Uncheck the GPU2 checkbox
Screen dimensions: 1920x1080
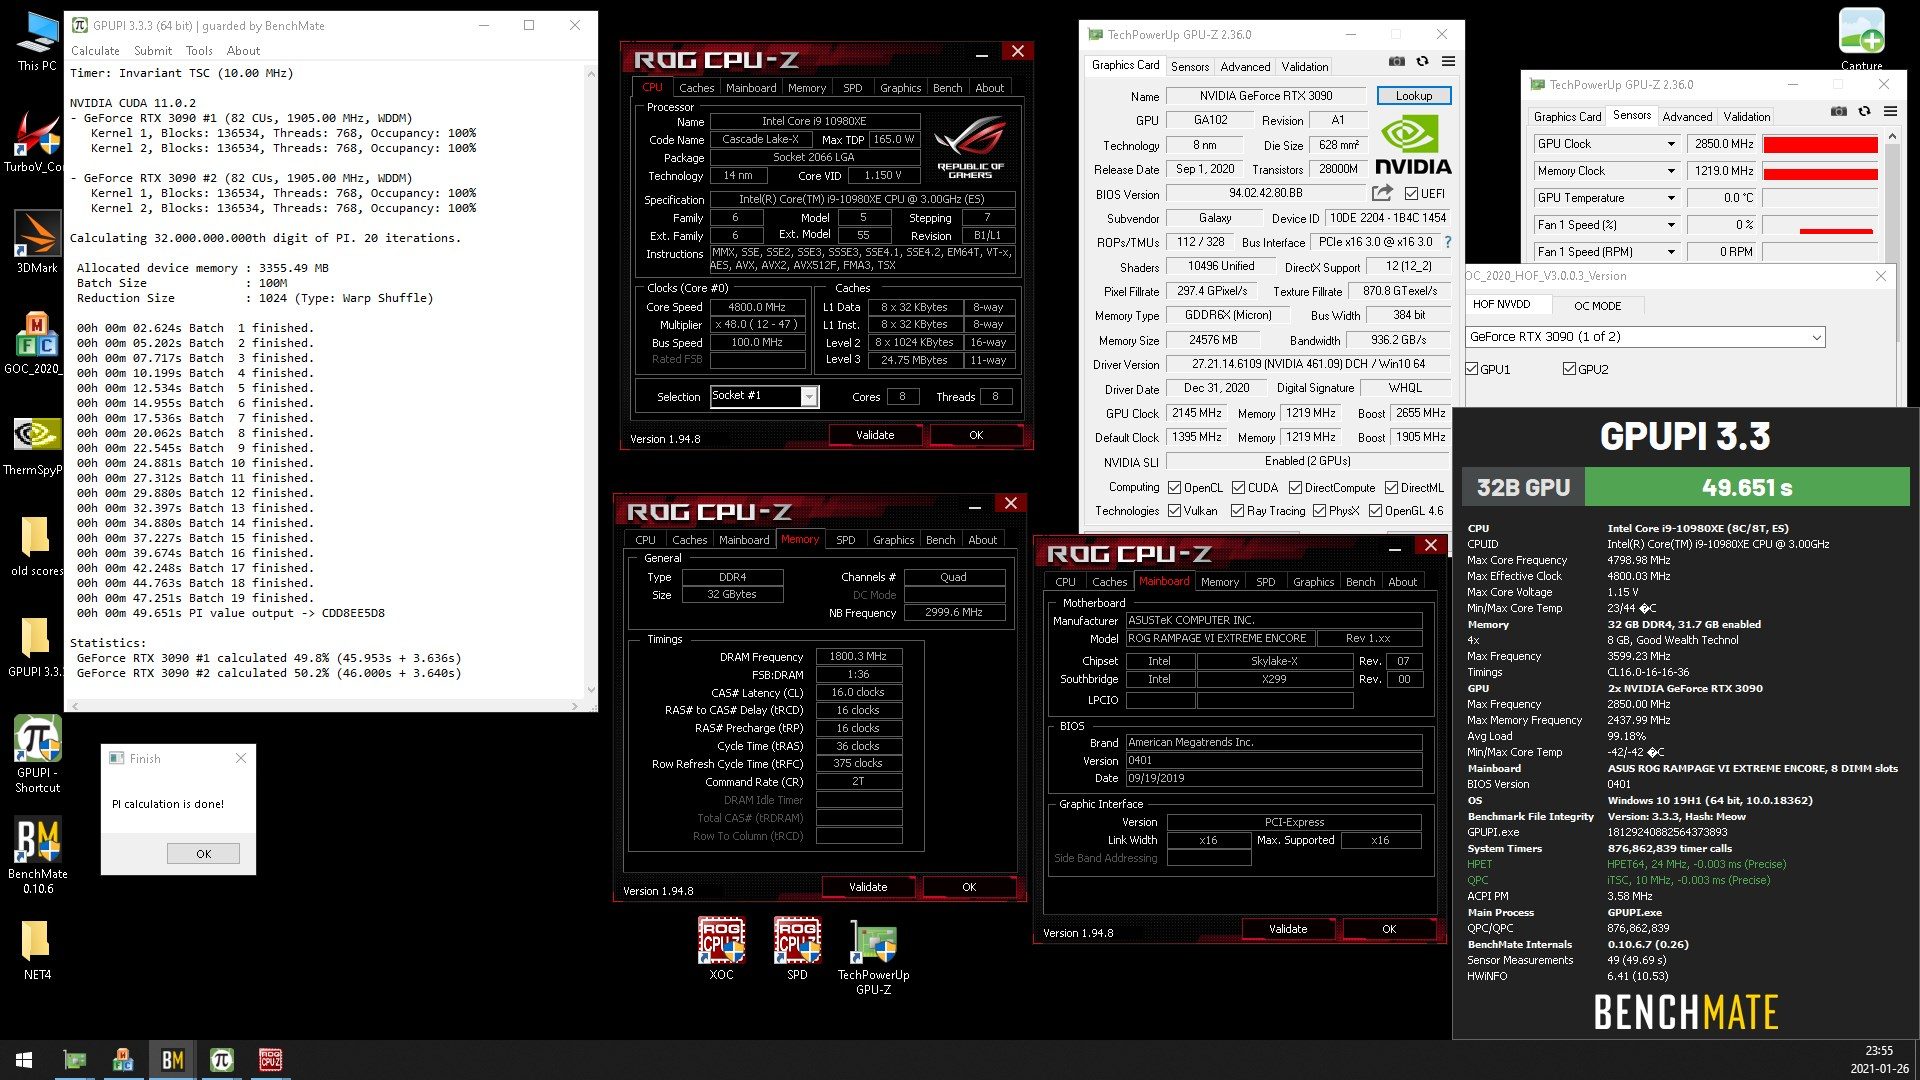1569,369
